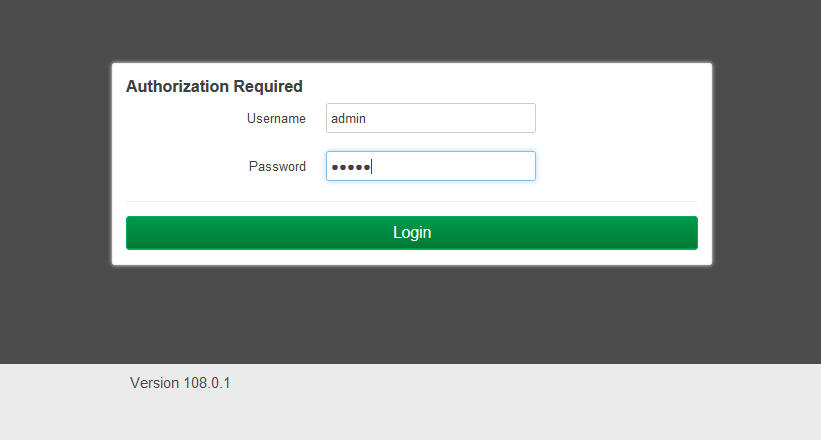Click the Username input field
Screen dimensions: 821x440
click(x=430, y=118)
